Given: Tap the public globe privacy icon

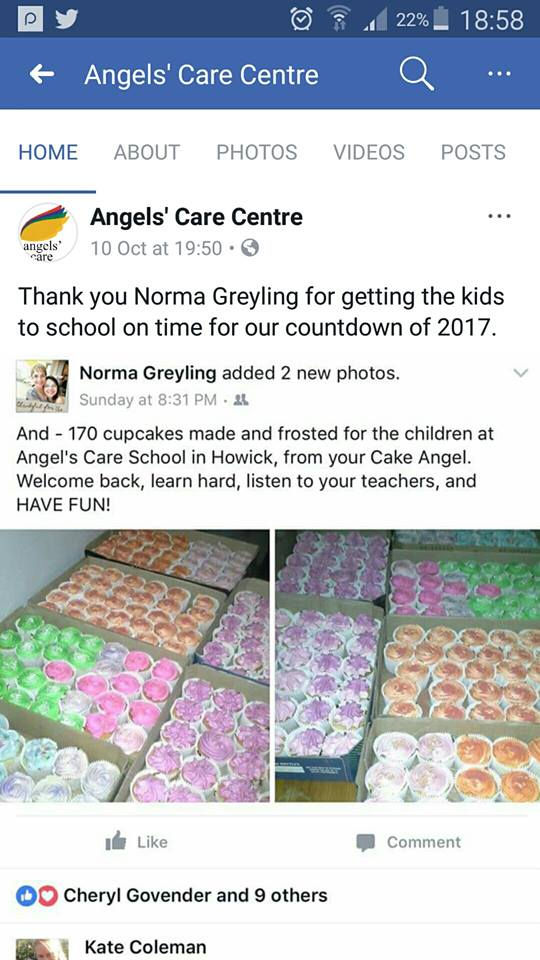Looking at the screenshot, I should coord(250,248).
